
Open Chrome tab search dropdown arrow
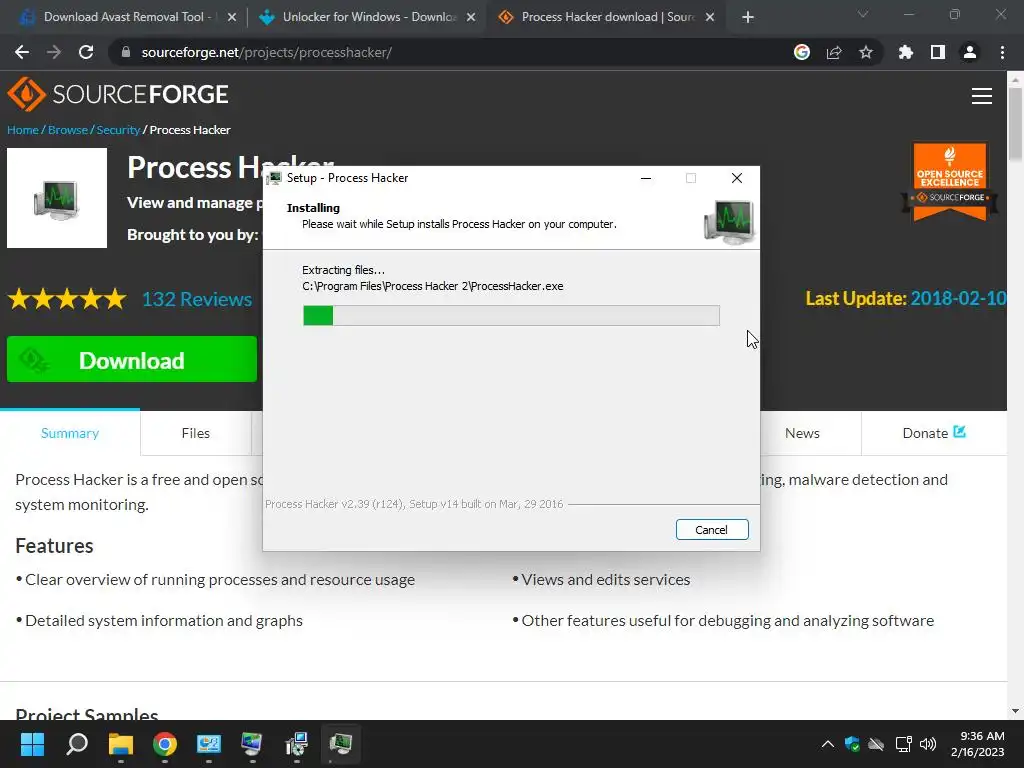click(x=863, y=14)
